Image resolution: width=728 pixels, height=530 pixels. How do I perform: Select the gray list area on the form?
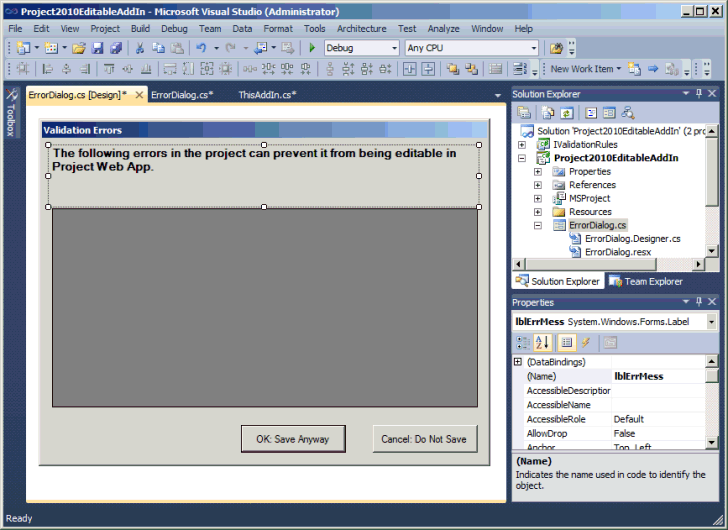[265, 308]
